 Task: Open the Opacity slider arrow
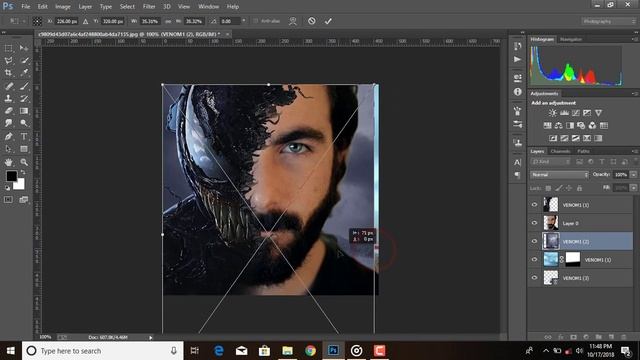coord(633,175)
